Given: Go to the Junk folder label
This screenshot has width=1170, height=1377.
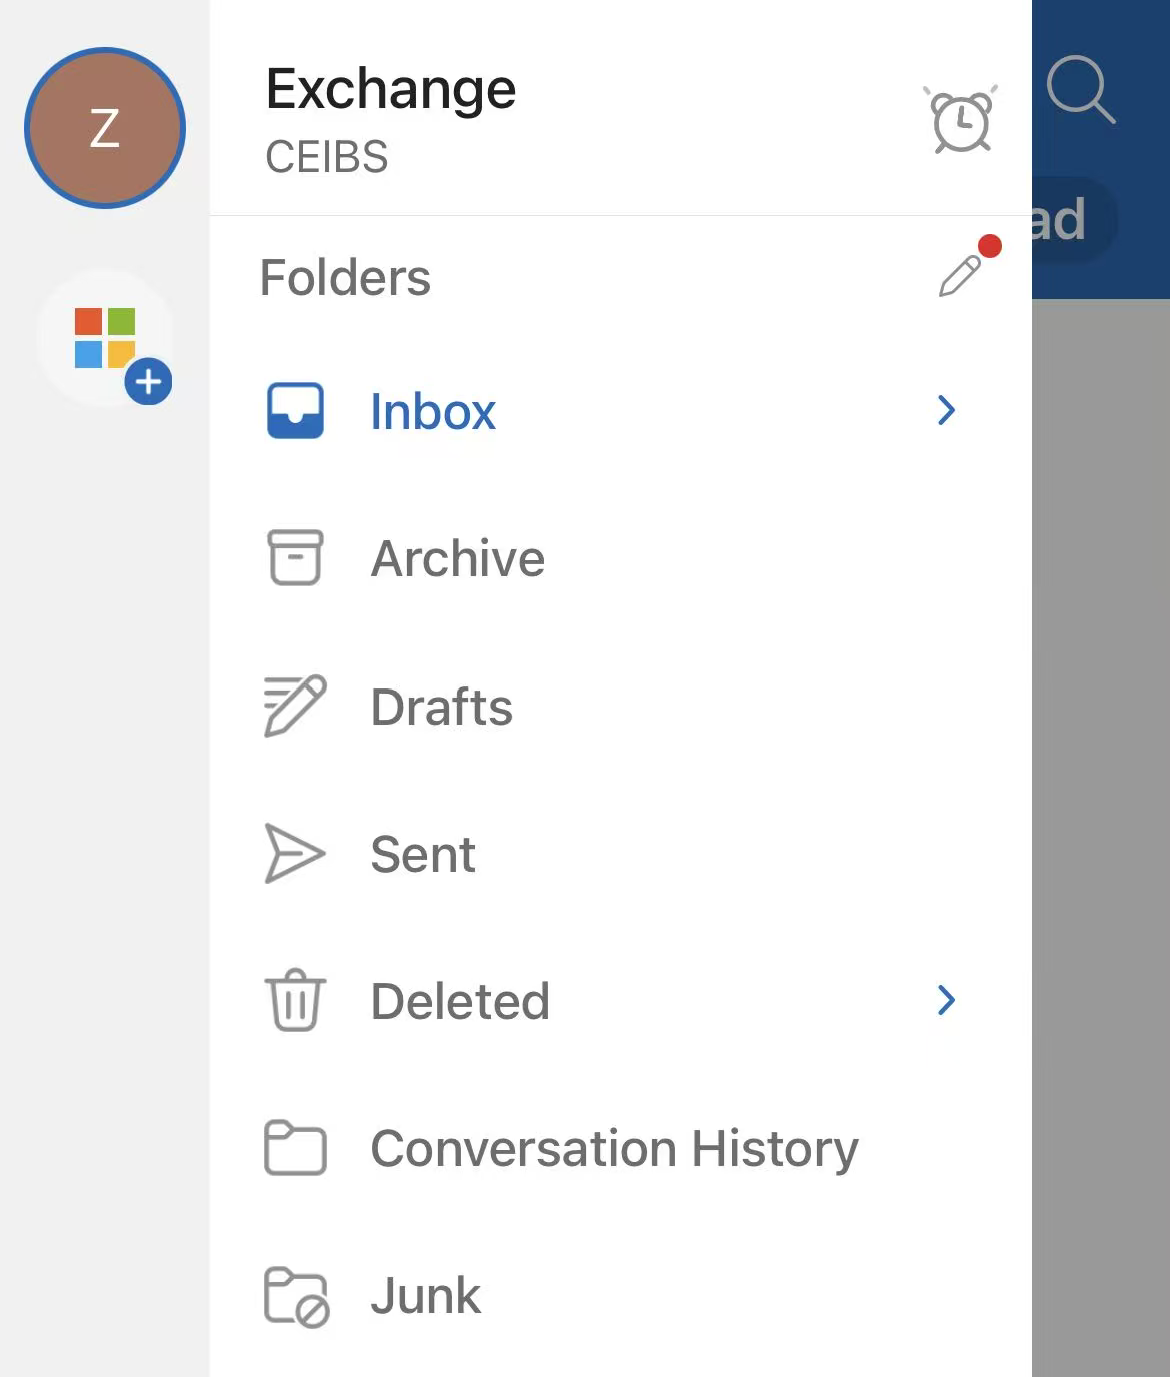Looking at the screenshot, I should tap(425, 1296).
